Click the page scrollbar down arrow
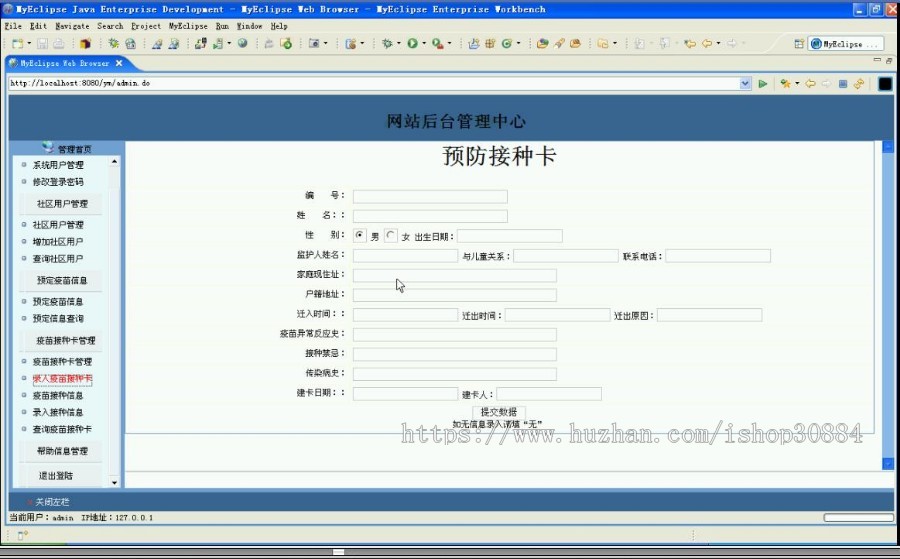Image resolution: width=900 pixels, height=559 pixels. point(888,463)
